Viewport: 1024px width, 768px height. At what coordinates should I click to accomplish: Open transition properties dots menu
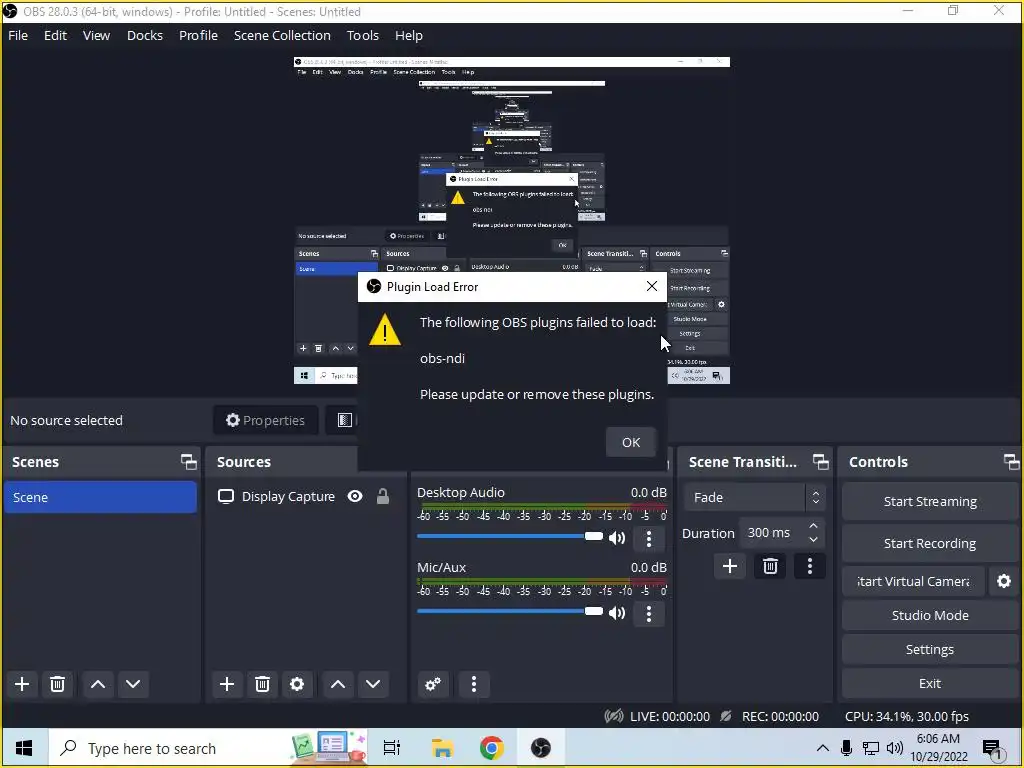click(x=810, y=566)
